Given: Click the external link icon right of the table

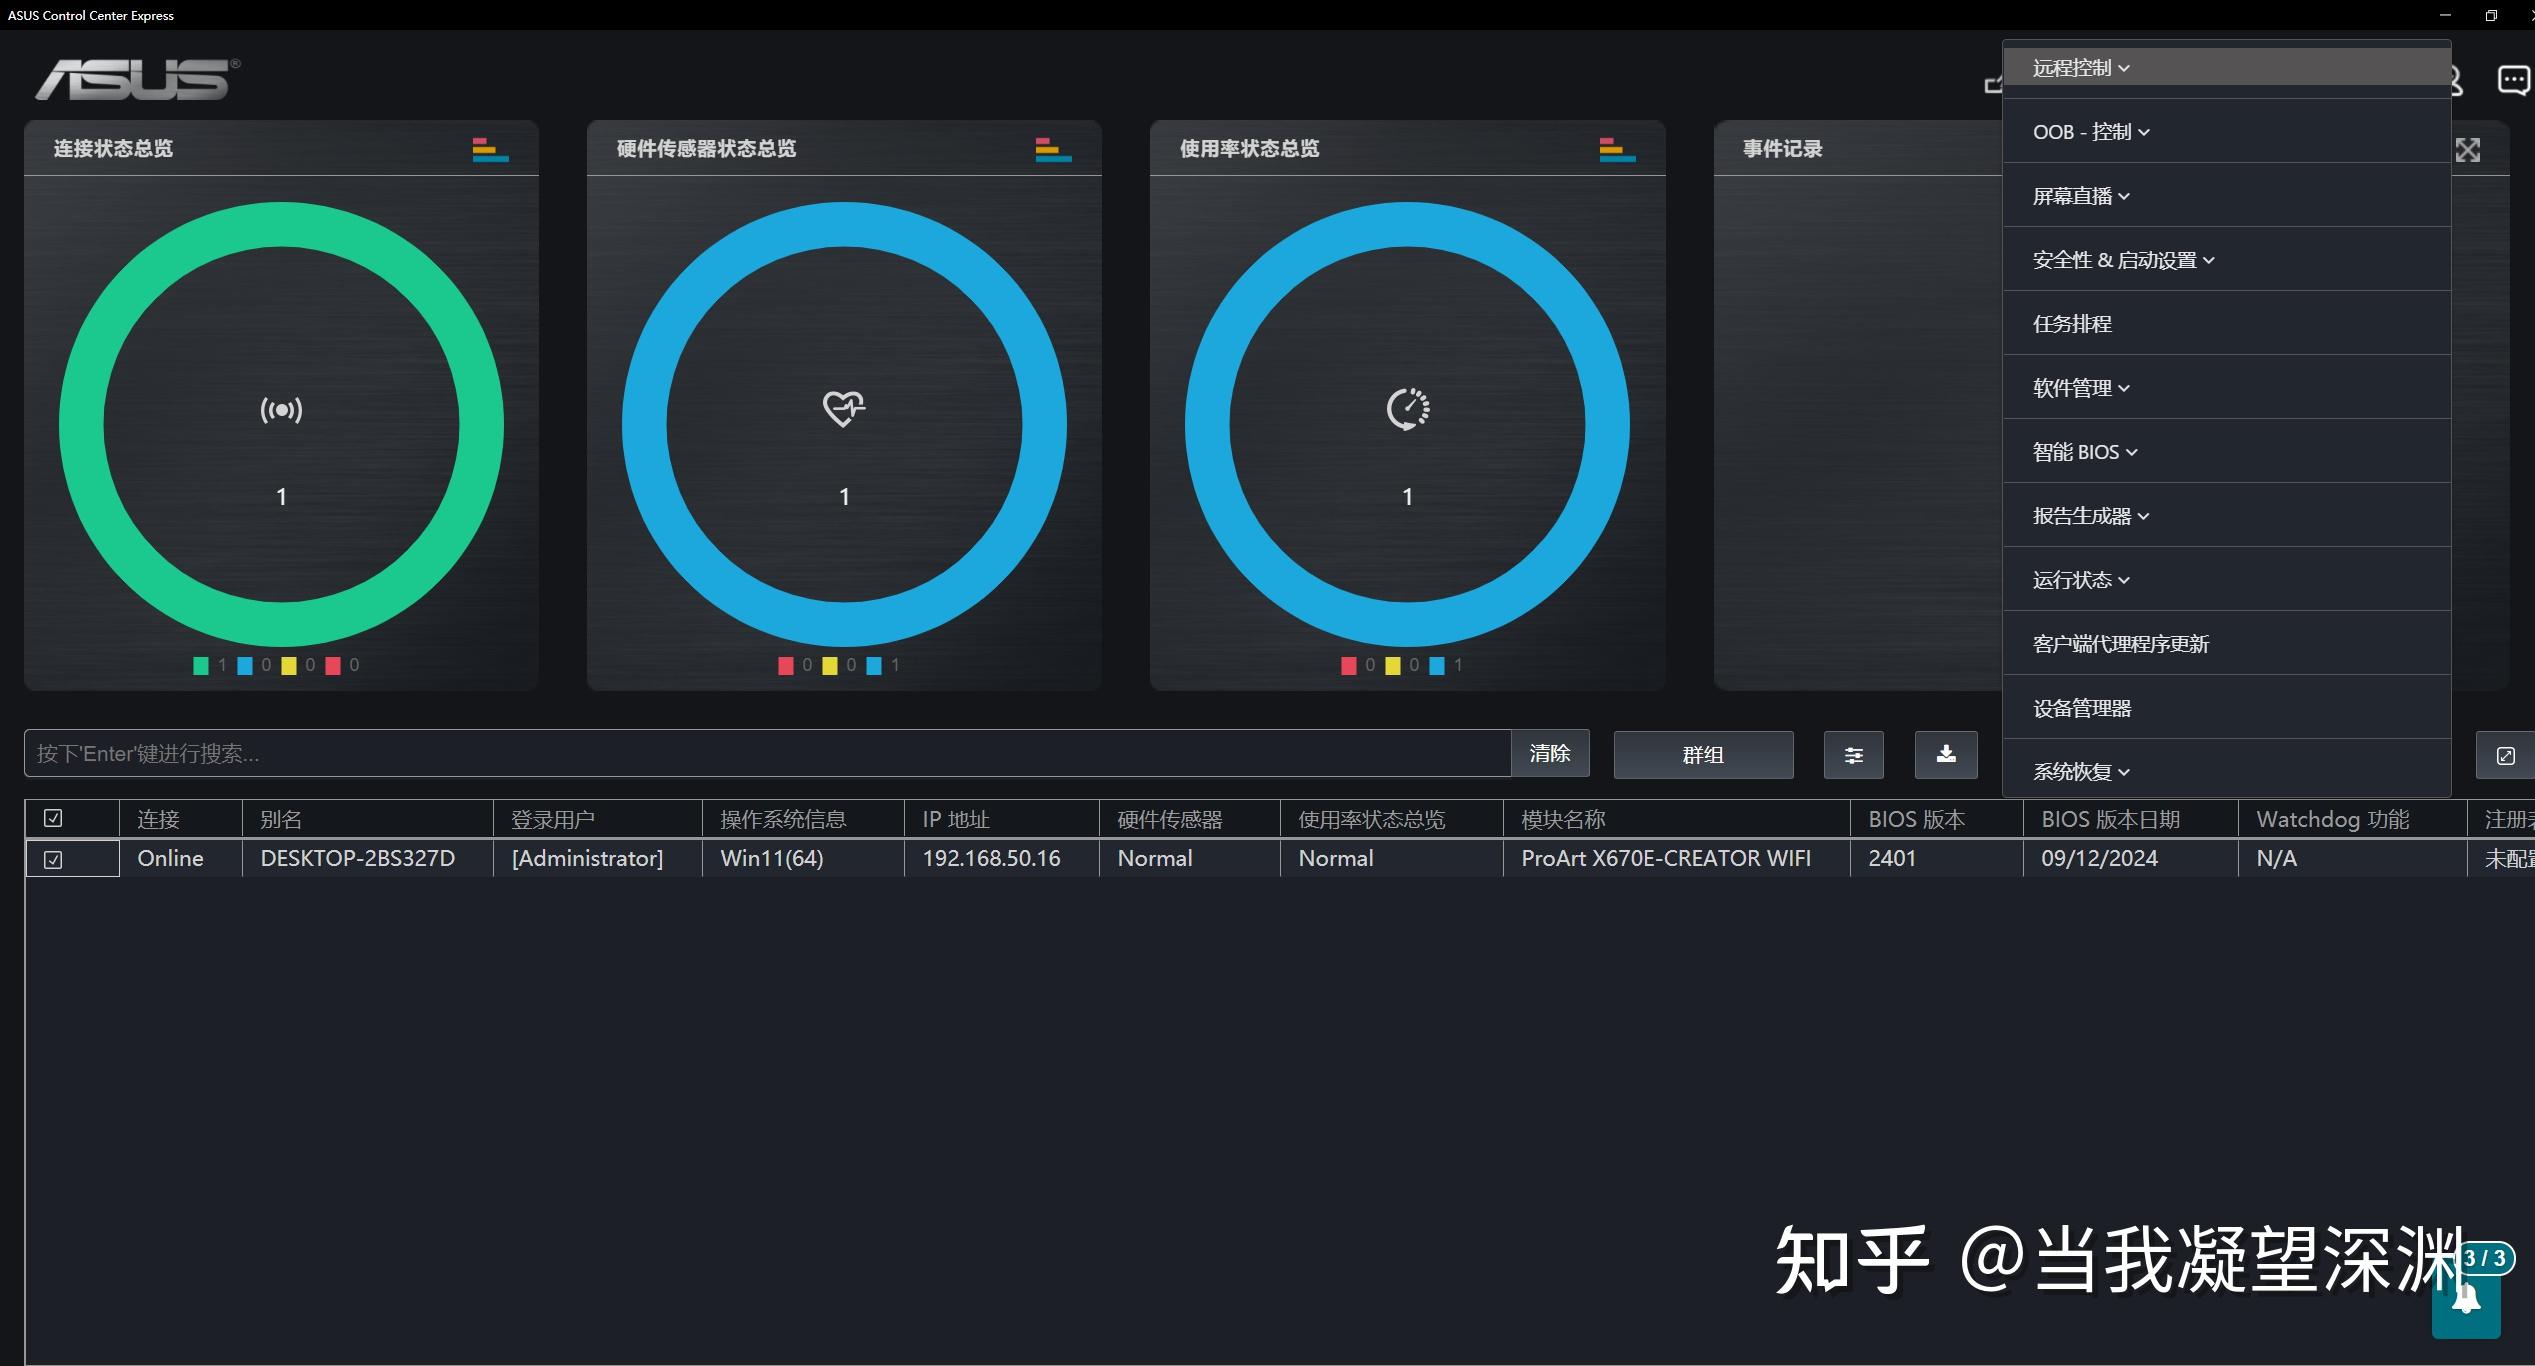Looking at the screenshot, I should pyautogui.click(x=2504, y=755).
